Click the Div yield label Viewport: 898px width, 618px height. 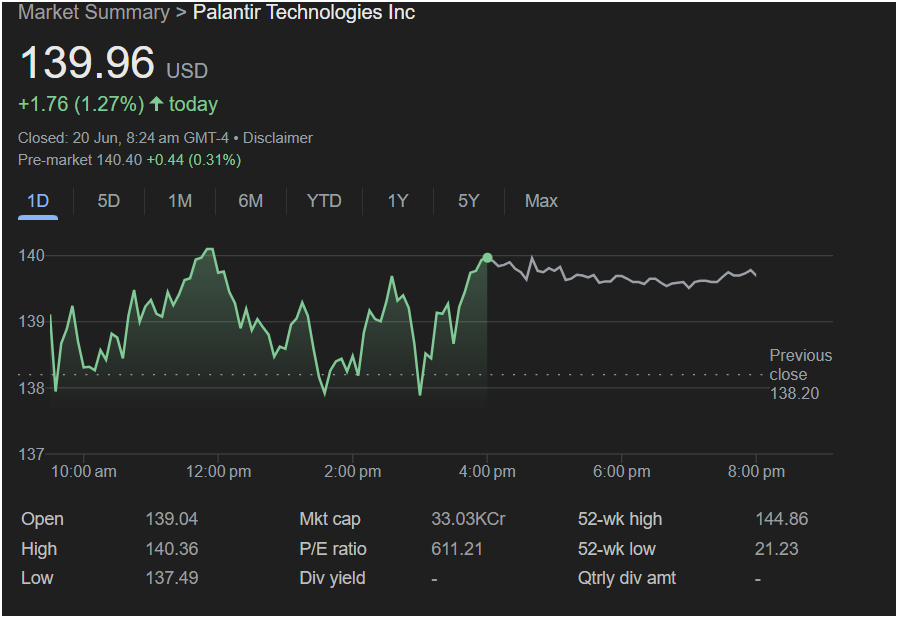click(332, 578)
